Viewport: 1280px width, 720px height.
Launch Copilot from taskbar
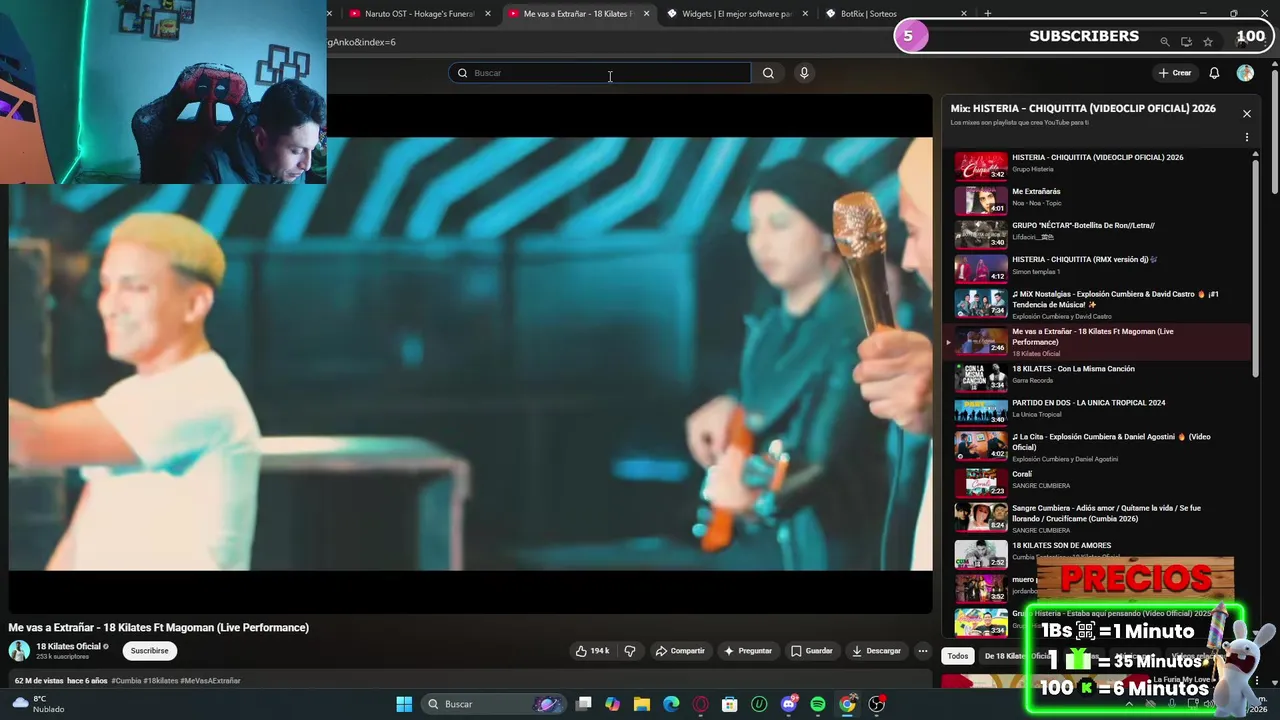click(x=613, y=704)
